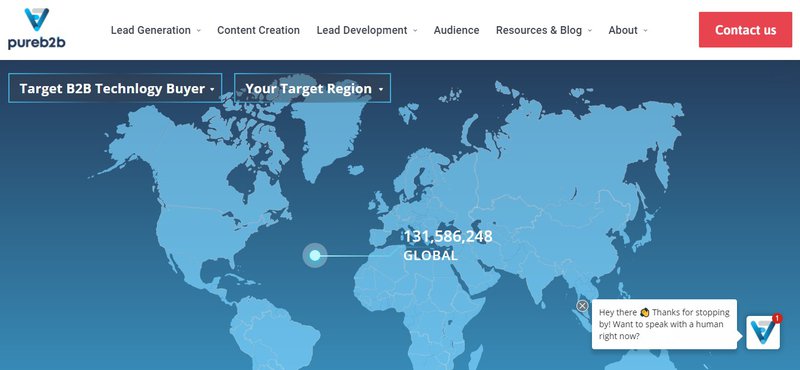Open the Audience page

(456, 30)
